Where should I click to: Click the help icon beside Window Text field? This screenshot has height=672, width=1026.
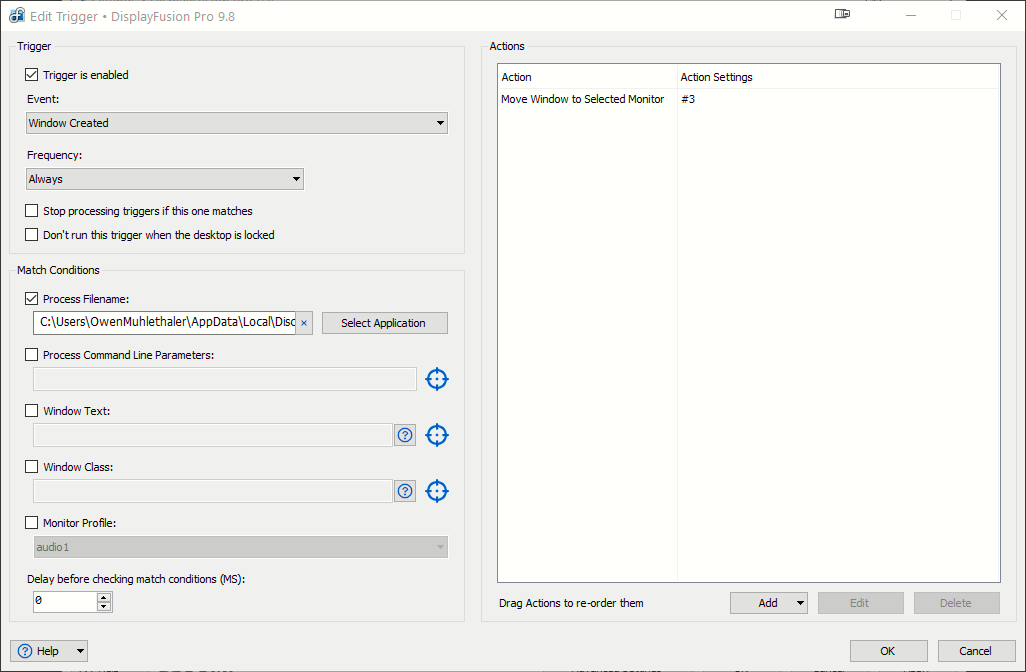coord(405,435)
